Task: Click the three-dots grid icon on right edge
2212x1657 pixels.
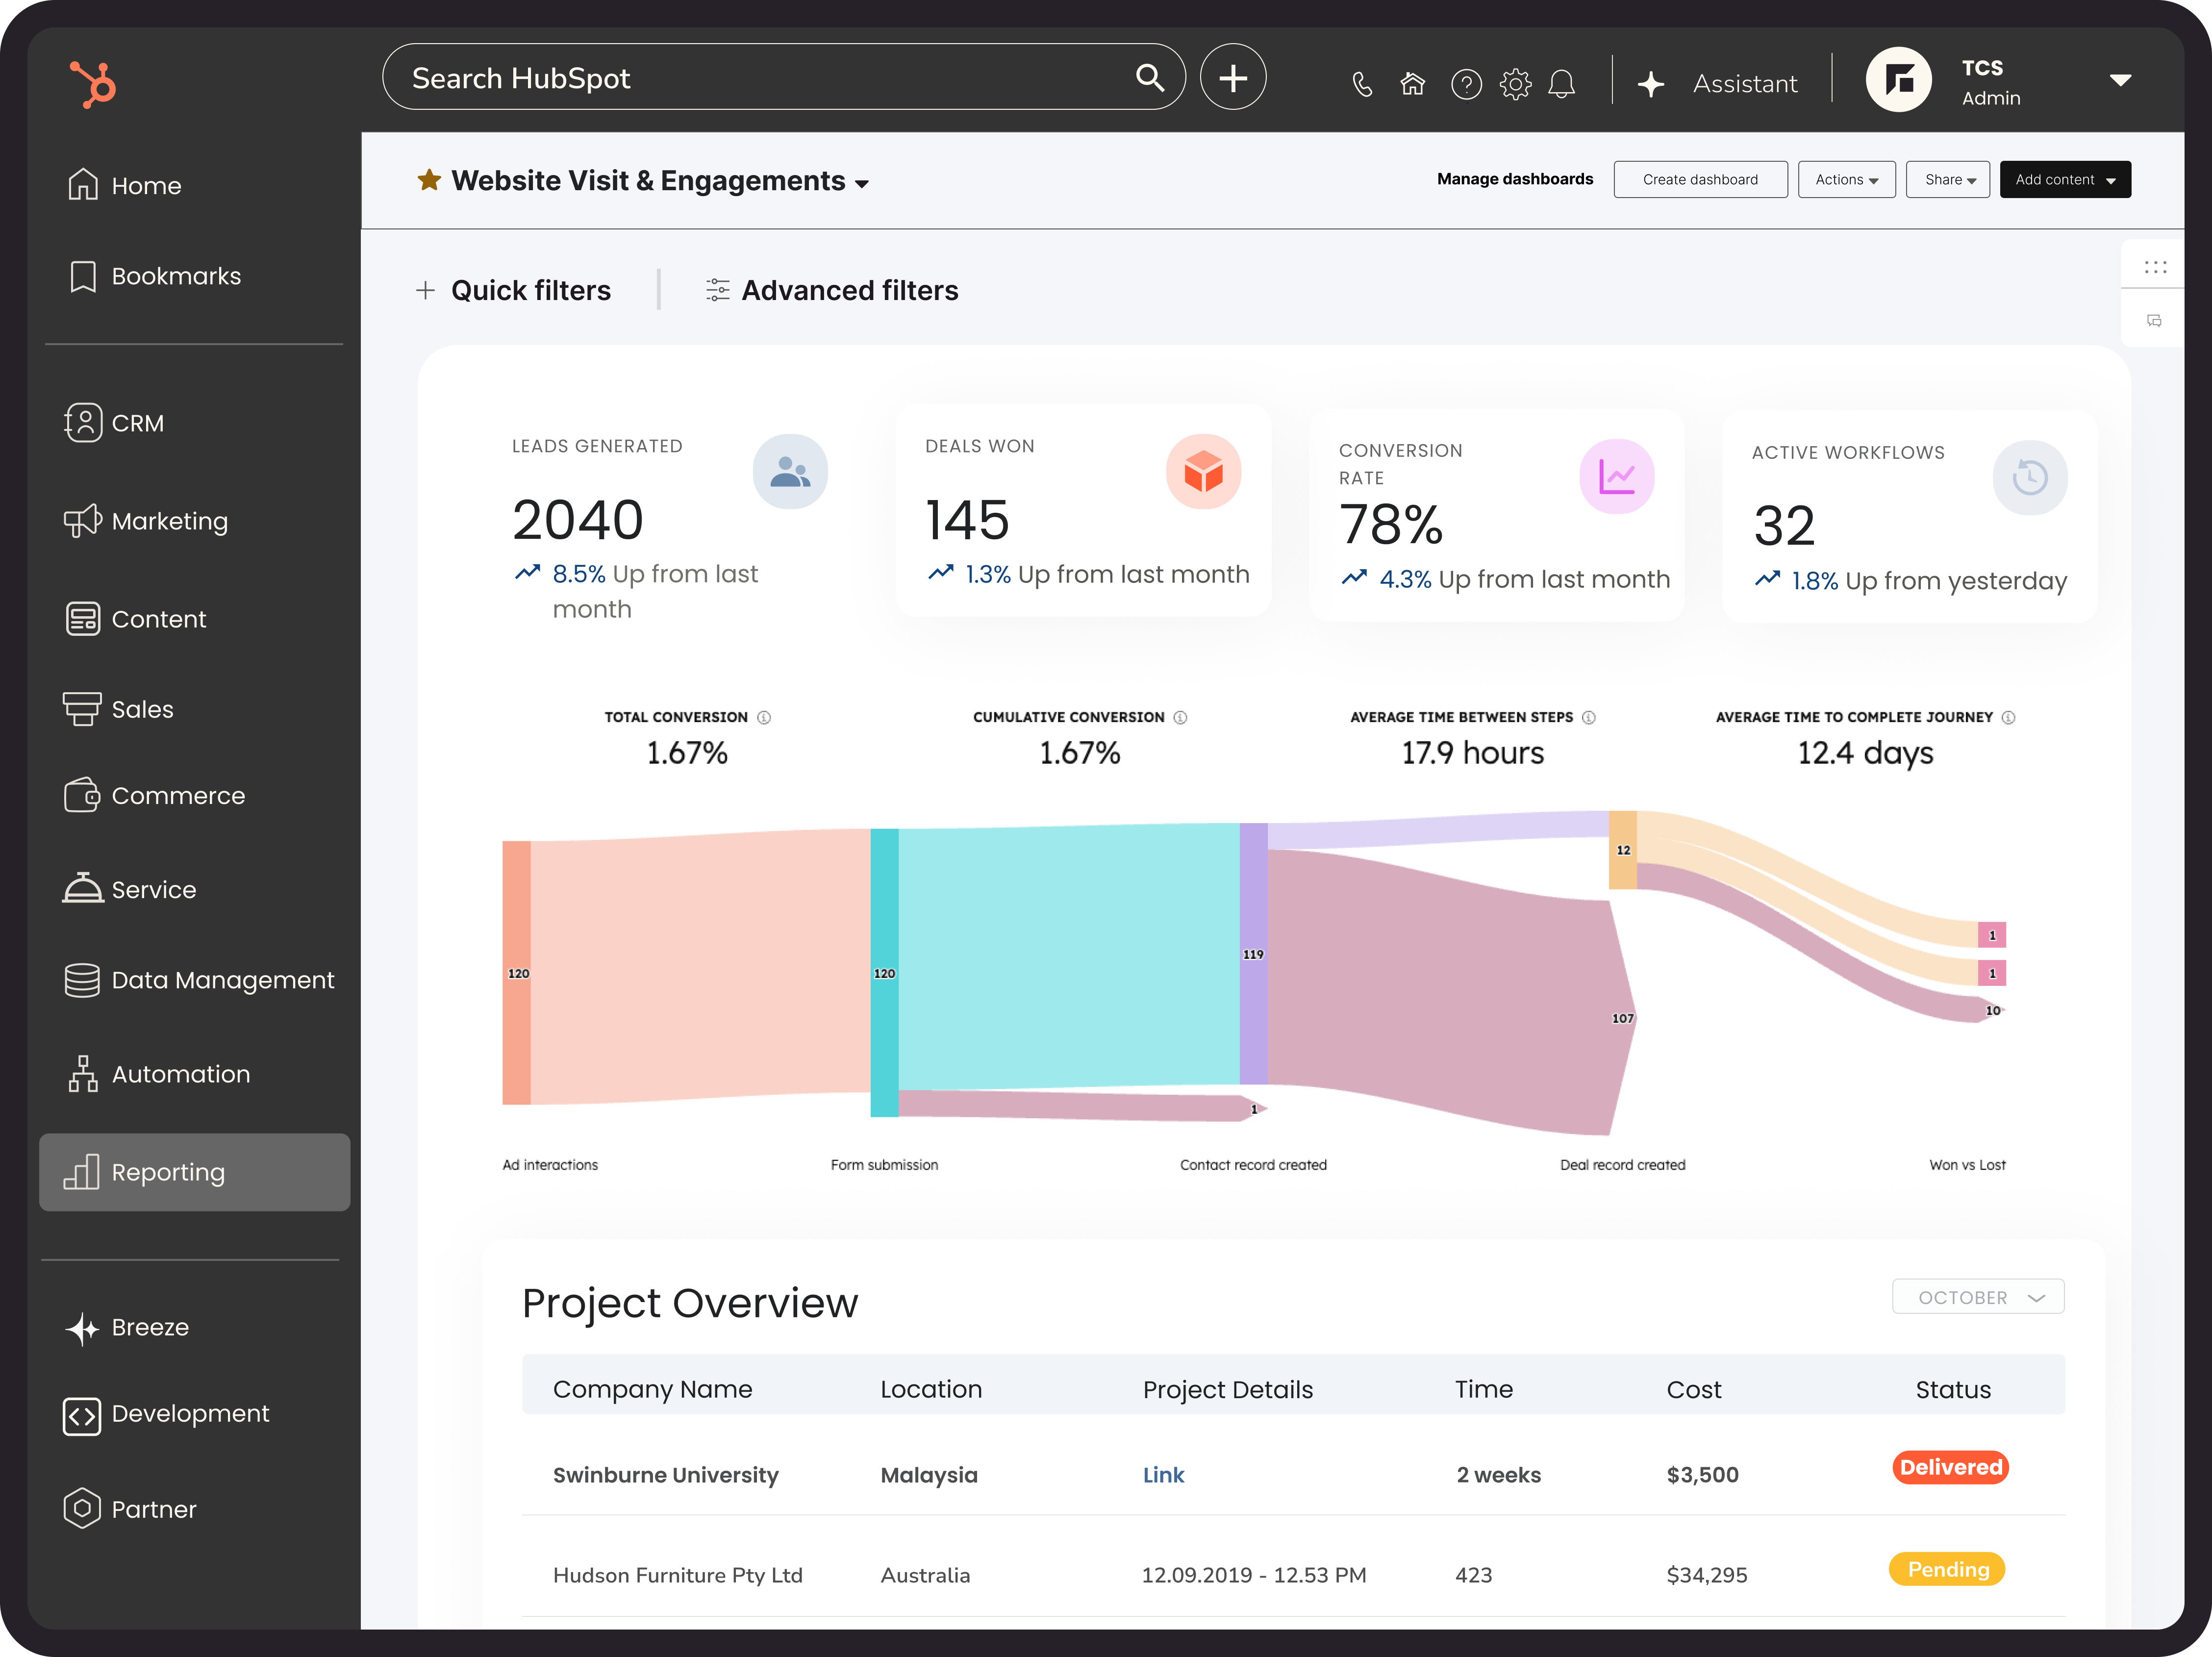Action: coord(2155,267)
